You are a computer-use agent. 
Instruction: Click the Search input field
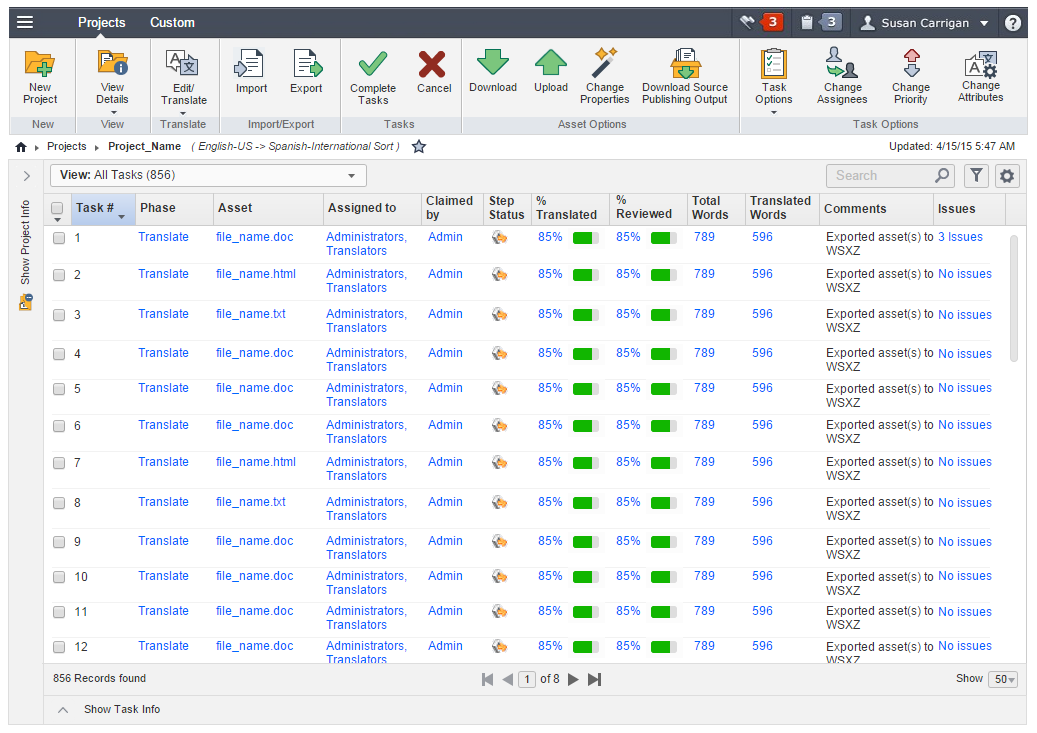[880, 176]
